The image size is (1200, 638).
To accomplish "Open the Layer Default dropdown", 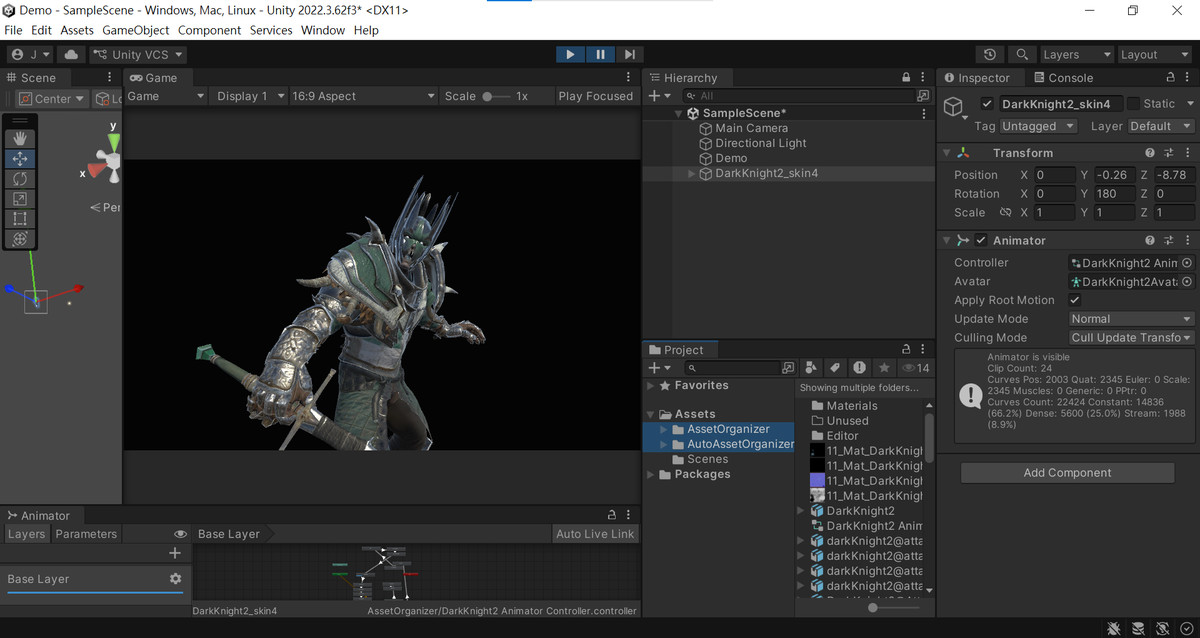I will coord(1161,126).
